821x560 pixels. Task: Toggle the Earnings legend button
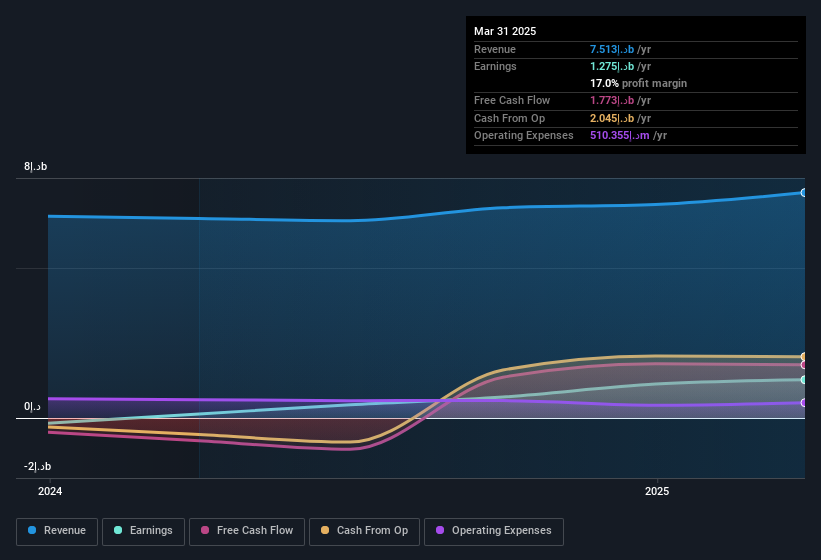pos(143,531)
